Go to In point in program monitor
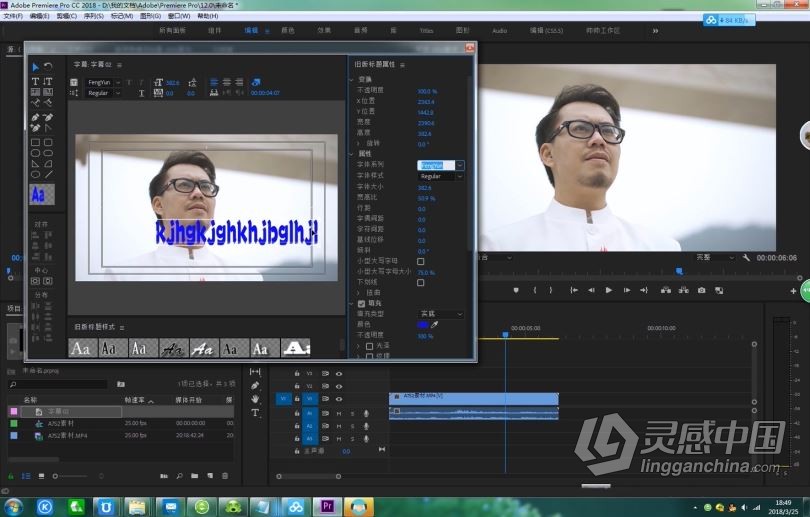Screen dimensions: 810x517 (x=573, y=290)
